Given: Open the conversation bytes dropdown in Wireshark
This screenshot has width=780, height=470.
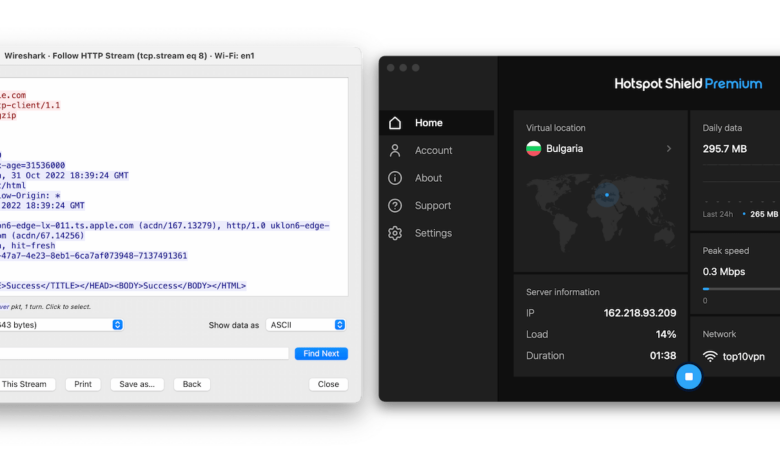Looking at the screenshot, I should (x=61, y=325).
